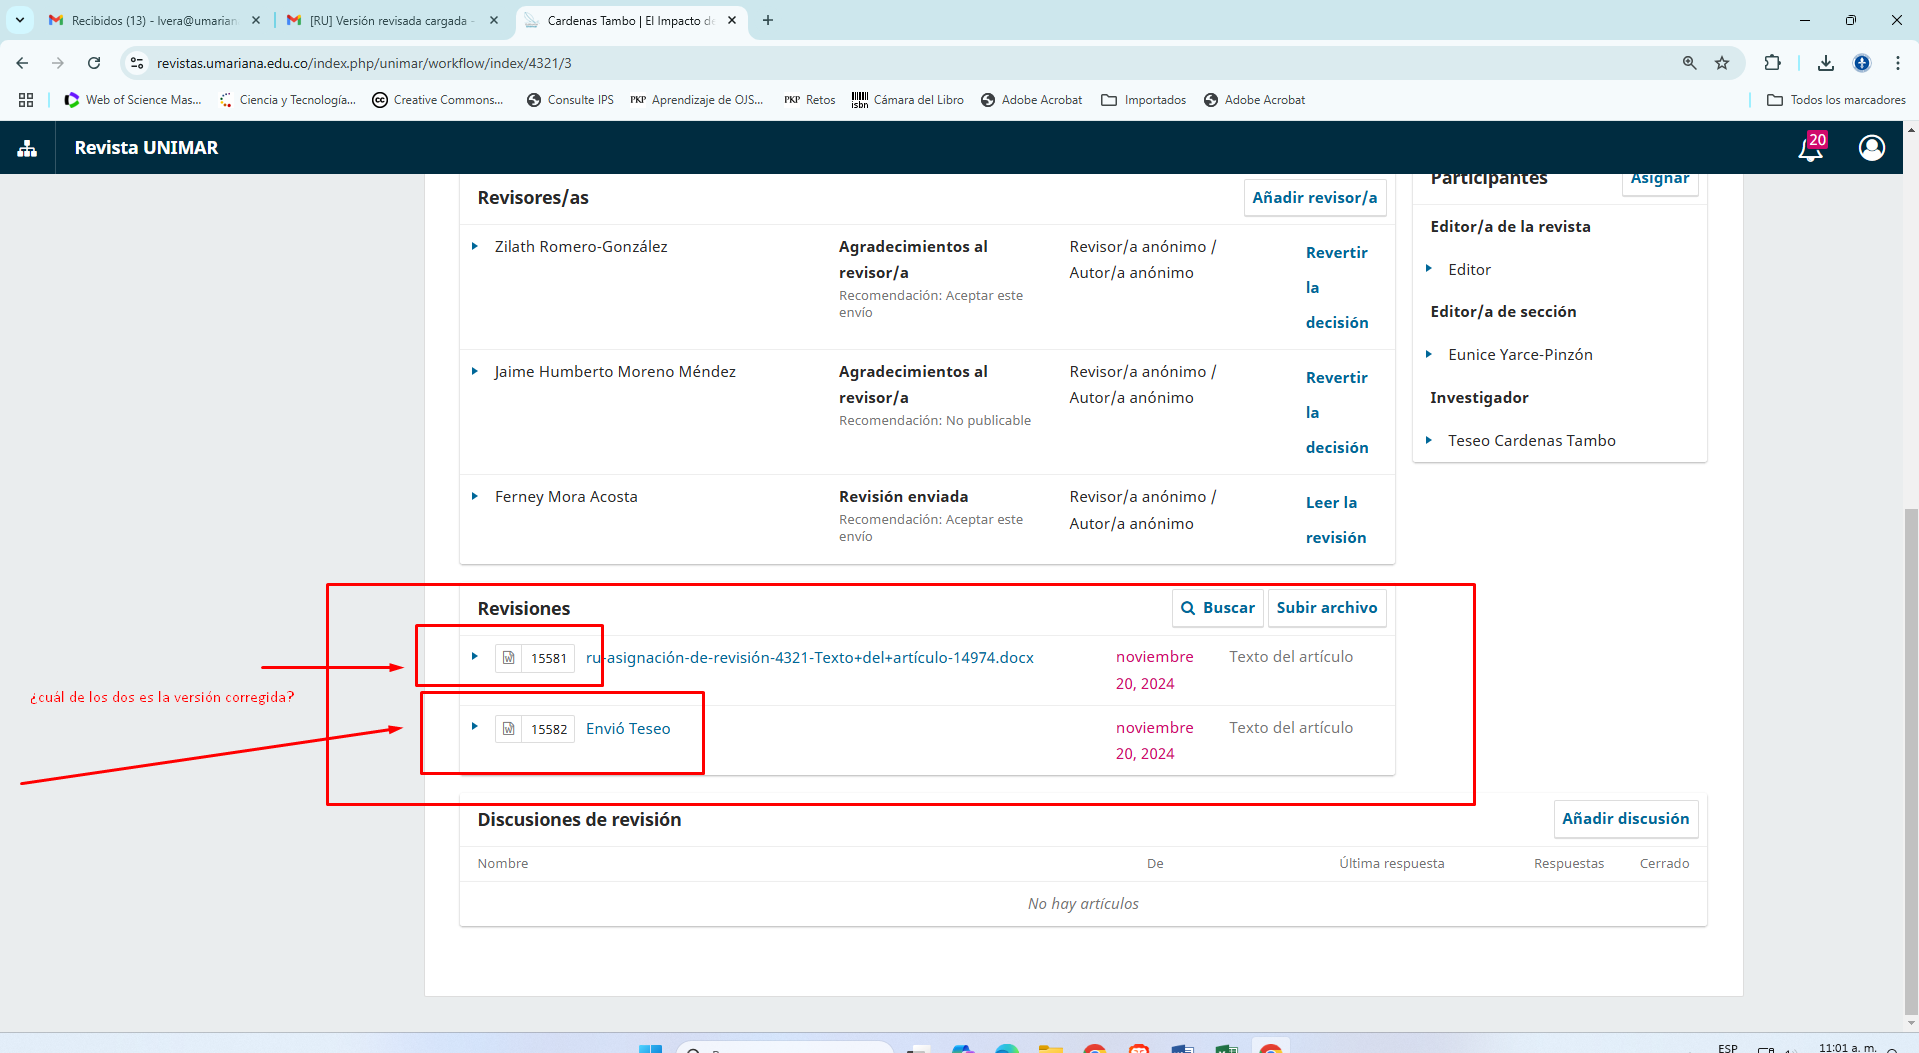Click the Añadir revisor/a button
Viewport: 1919px width, 1053px height.
click(x=1314, y=198)
